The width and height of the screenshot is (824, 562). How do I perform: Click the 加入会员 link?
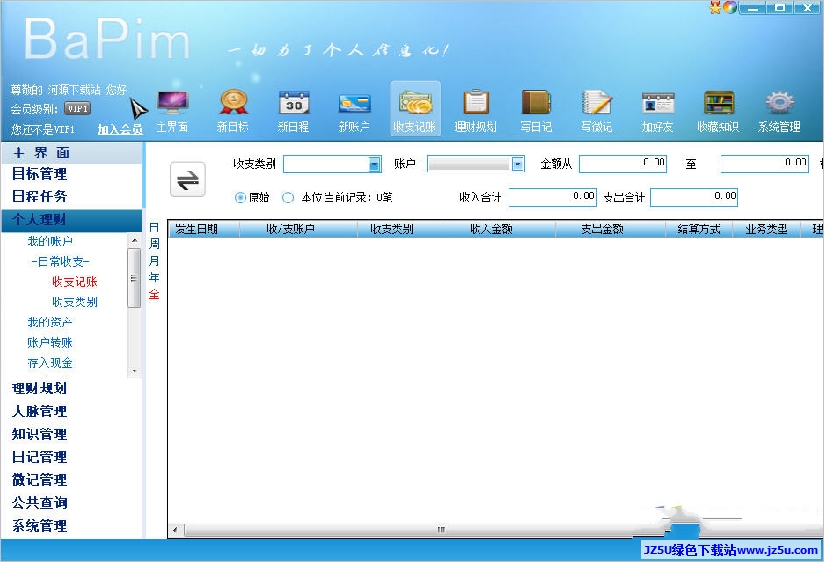click(x=120, y=129)
